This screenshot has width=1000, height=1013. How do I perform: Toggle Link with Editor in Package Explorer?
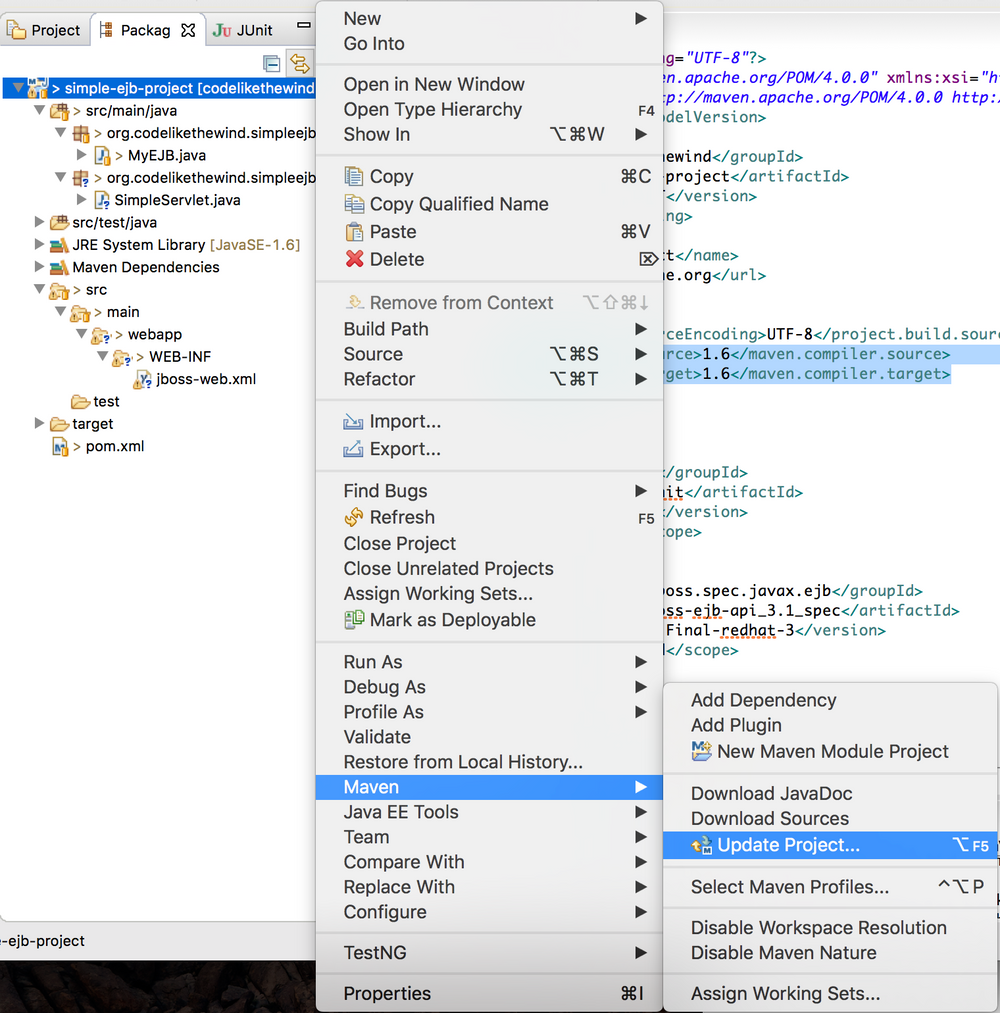pyautogui.click(x=299, y=62)
